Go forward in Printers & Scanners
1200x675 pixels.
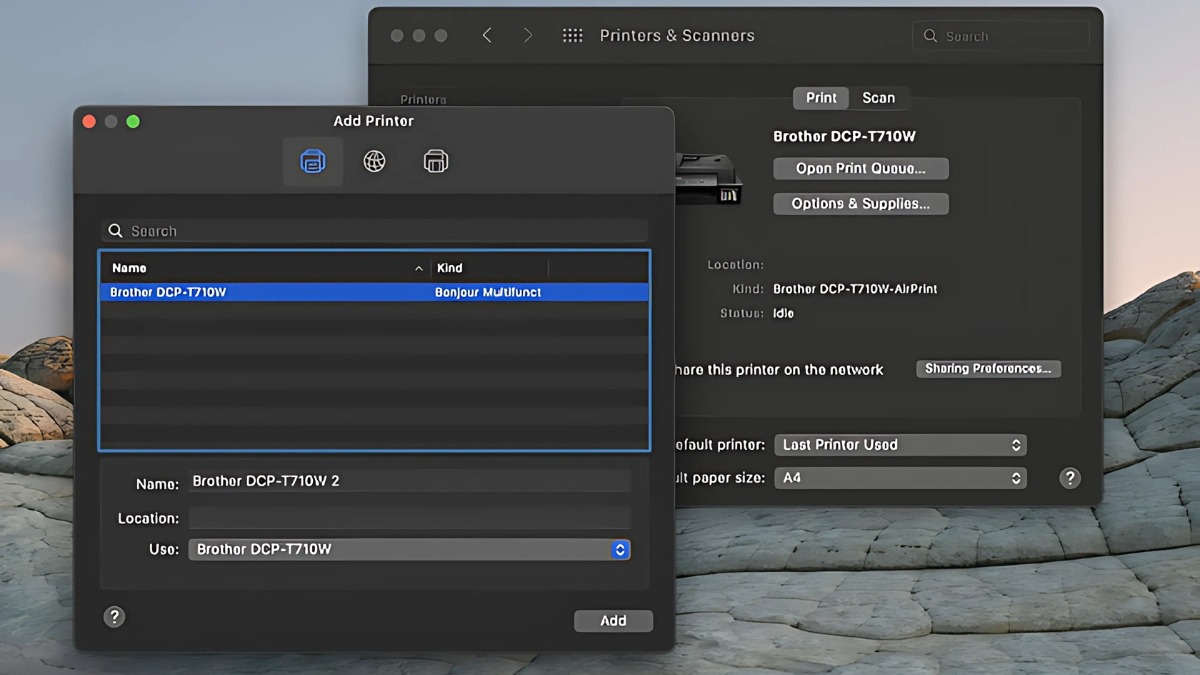(528, 35)
